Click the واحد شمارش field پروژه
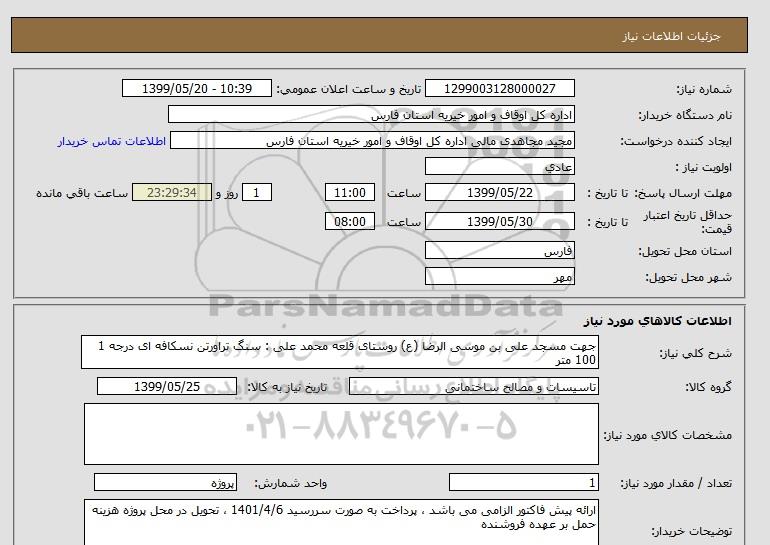 pyautogui.click(x=165, y=483)
